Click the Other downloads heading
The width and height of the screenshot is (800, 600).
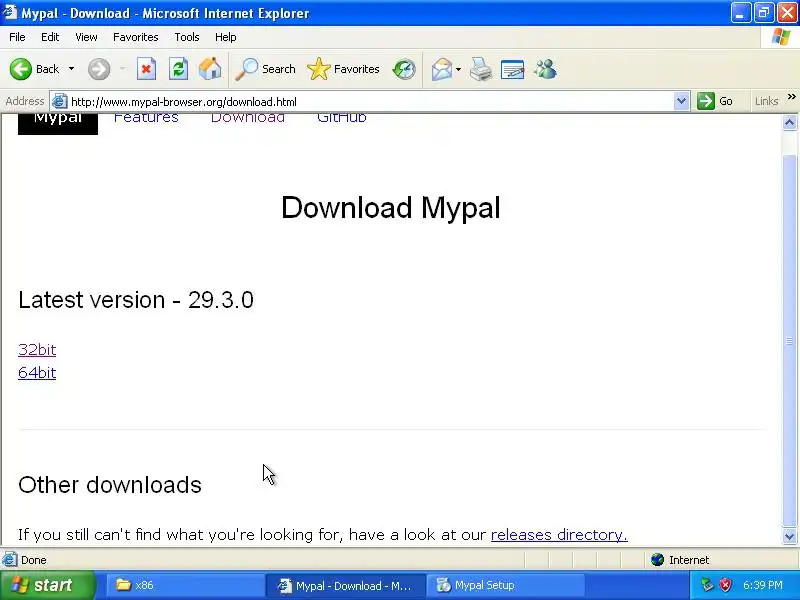110,485
